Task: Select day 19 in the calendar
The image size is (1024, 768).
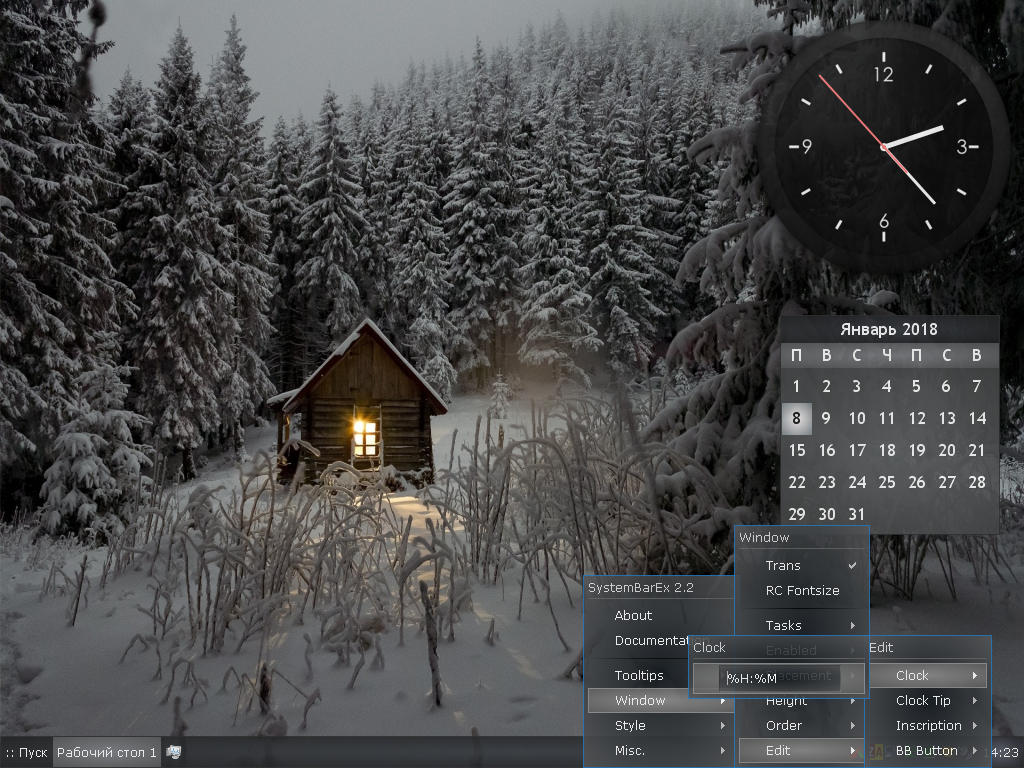Action: coord(917,450)
